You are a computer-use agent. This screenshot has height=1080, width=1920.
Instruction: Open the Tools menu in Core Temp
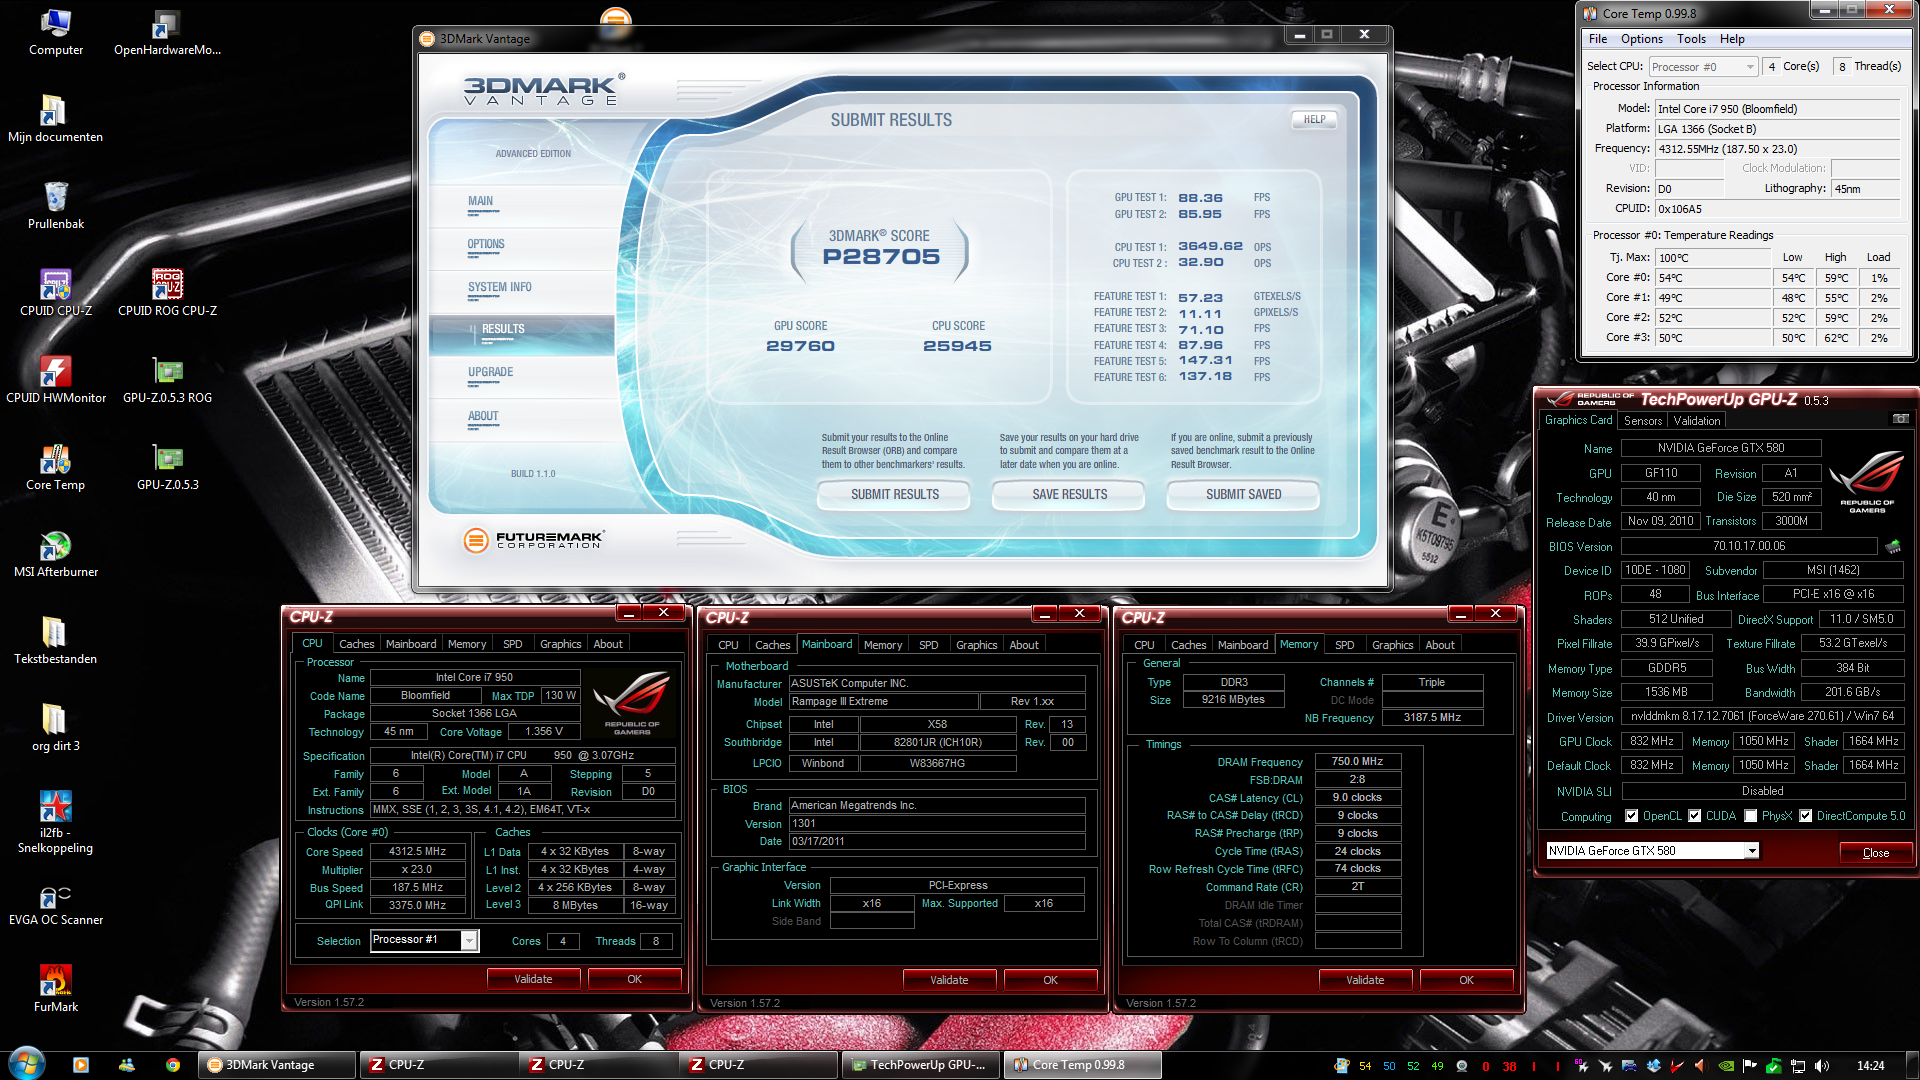click(1691, 39)
